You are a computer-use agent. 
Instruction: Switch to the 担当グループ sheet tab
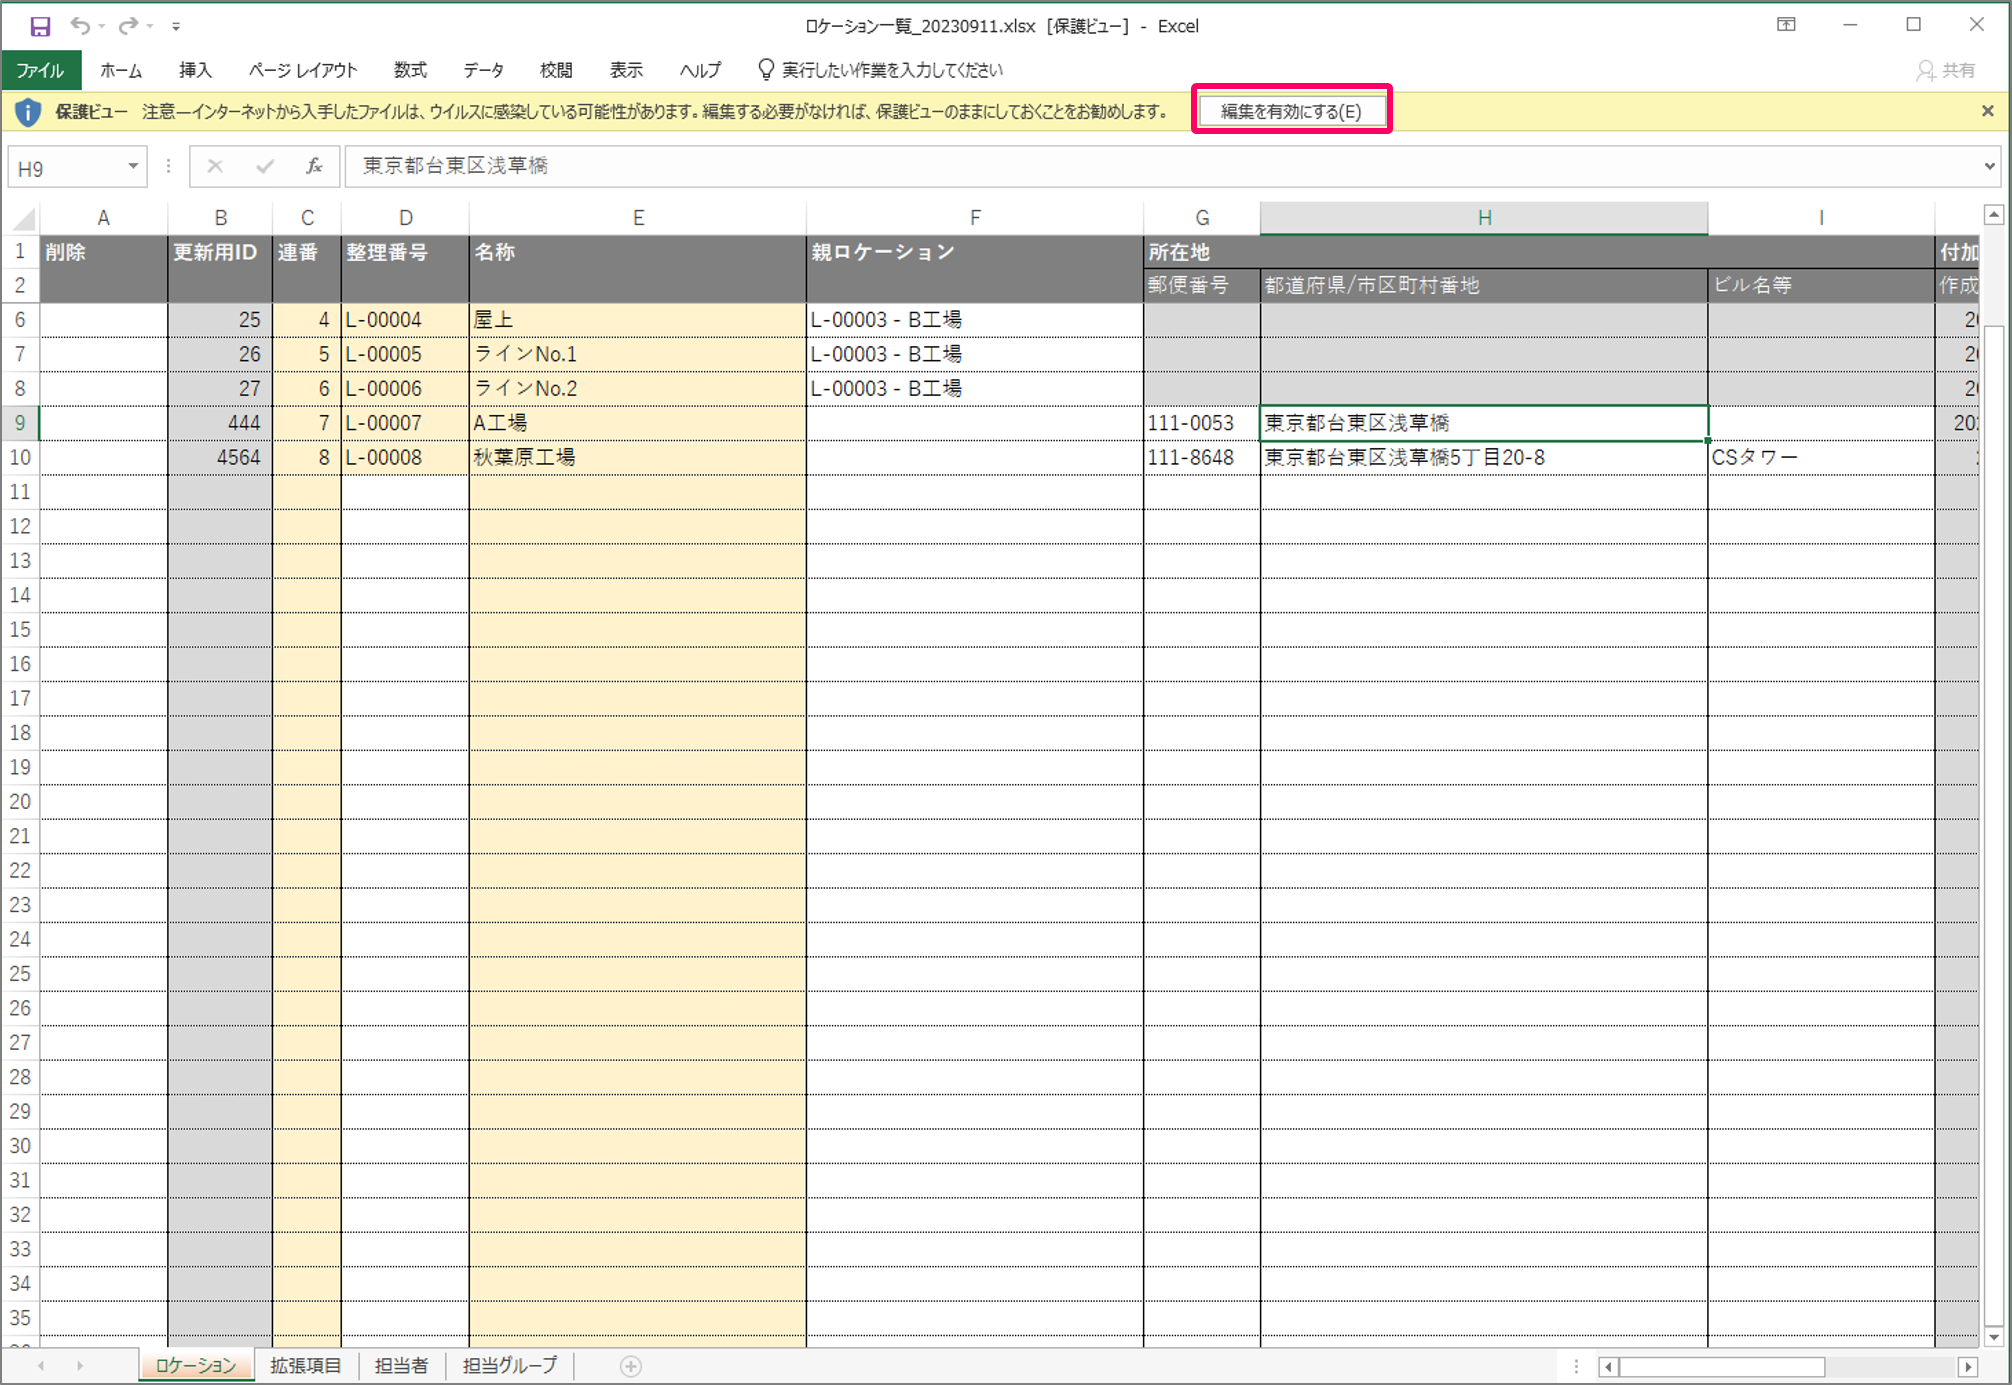click(510, 1366)
